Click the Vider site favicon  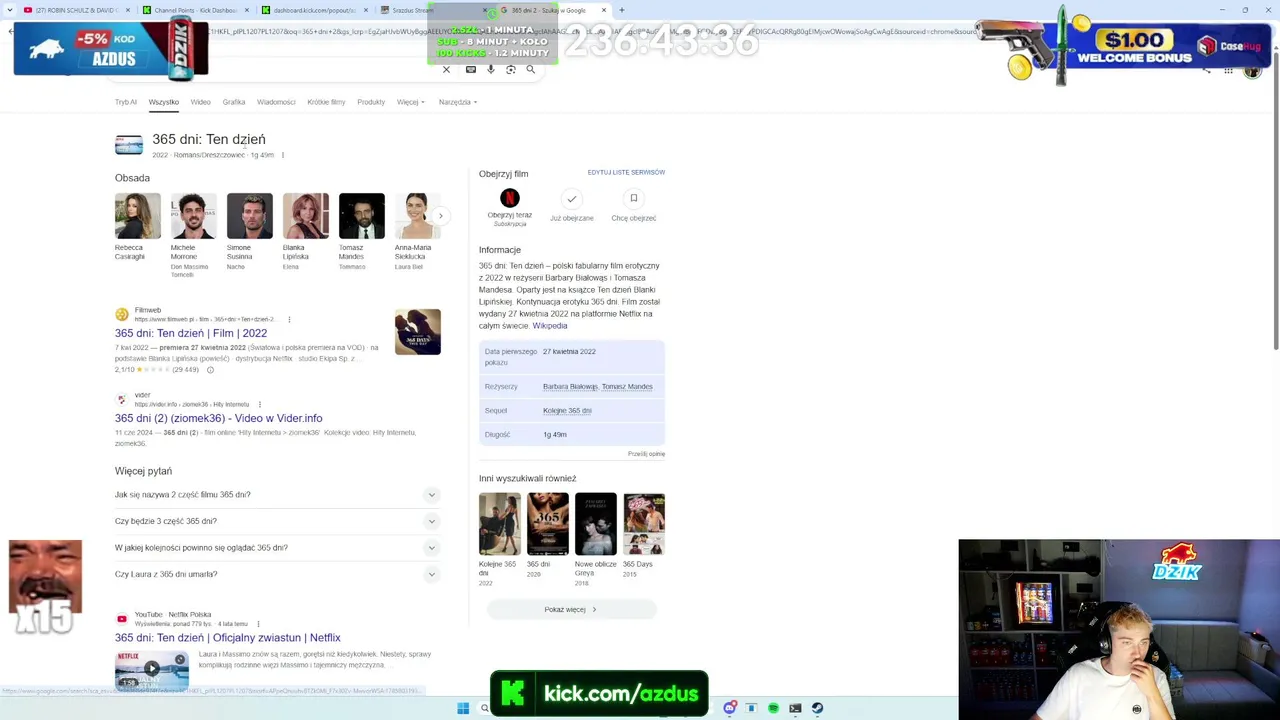click(122, 399)
